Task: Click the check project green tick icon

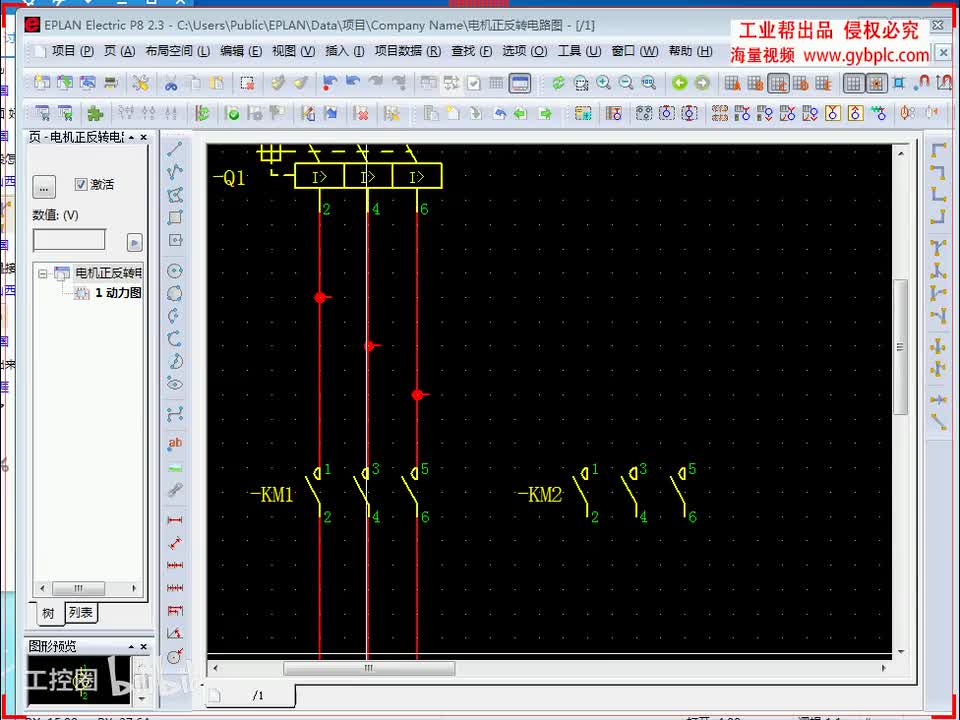Action: click(233, 113)
